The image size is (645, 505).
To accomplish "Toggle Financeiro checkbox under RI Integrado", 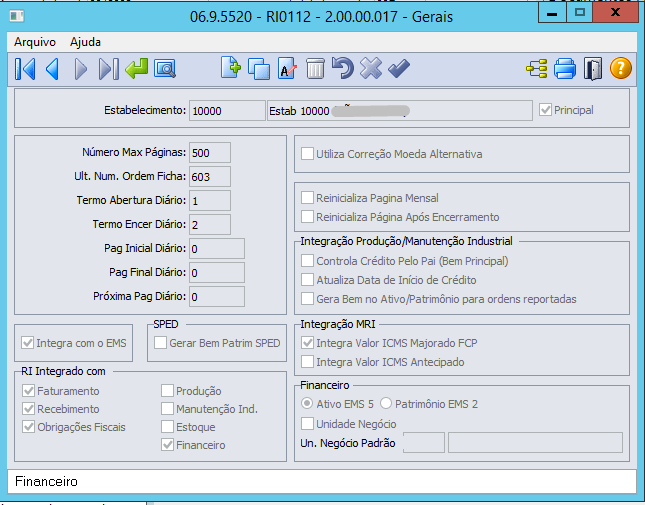I will coord(167,445).
